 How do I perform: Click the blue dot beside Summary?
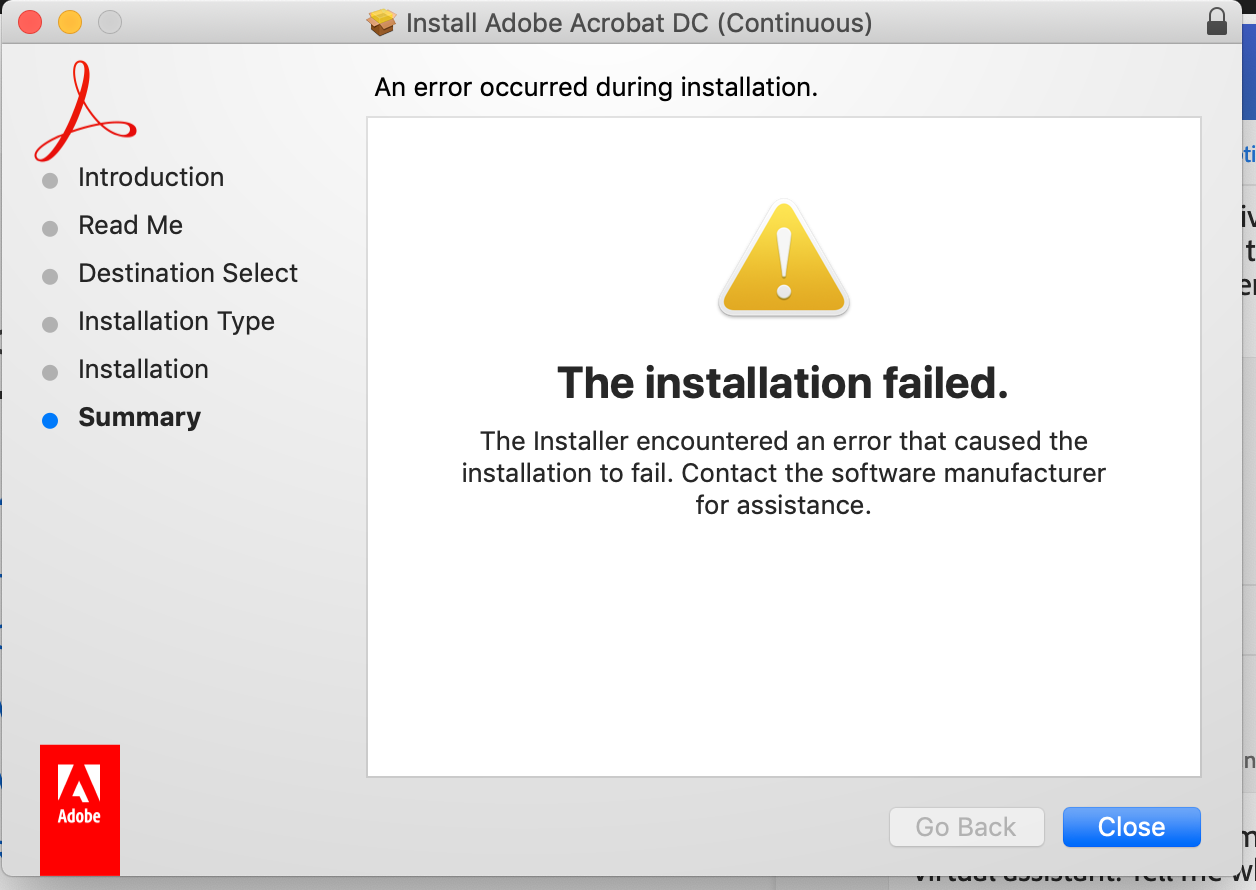click(50, 420)
